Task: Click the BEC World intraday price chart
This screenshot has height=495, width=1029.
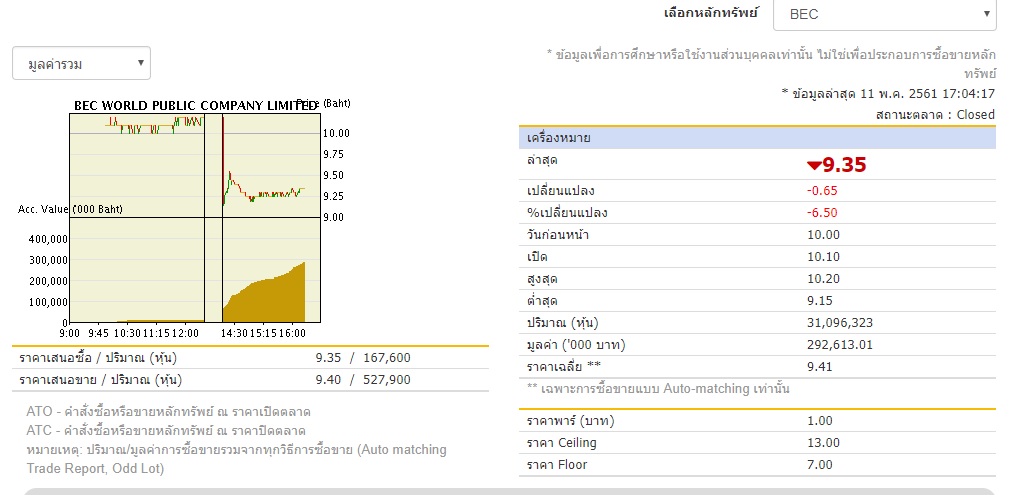Action: click(x=195, y=165)
